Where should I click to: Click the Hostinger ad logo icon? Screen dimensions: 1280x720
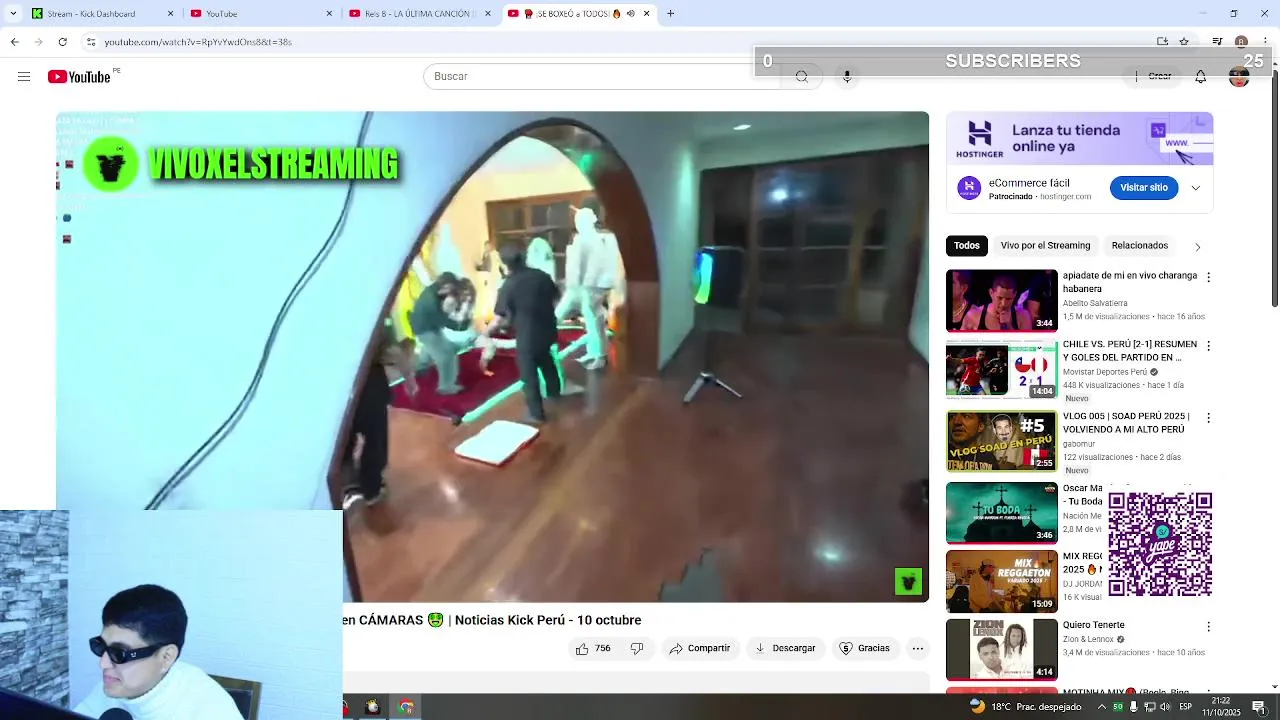969,188
